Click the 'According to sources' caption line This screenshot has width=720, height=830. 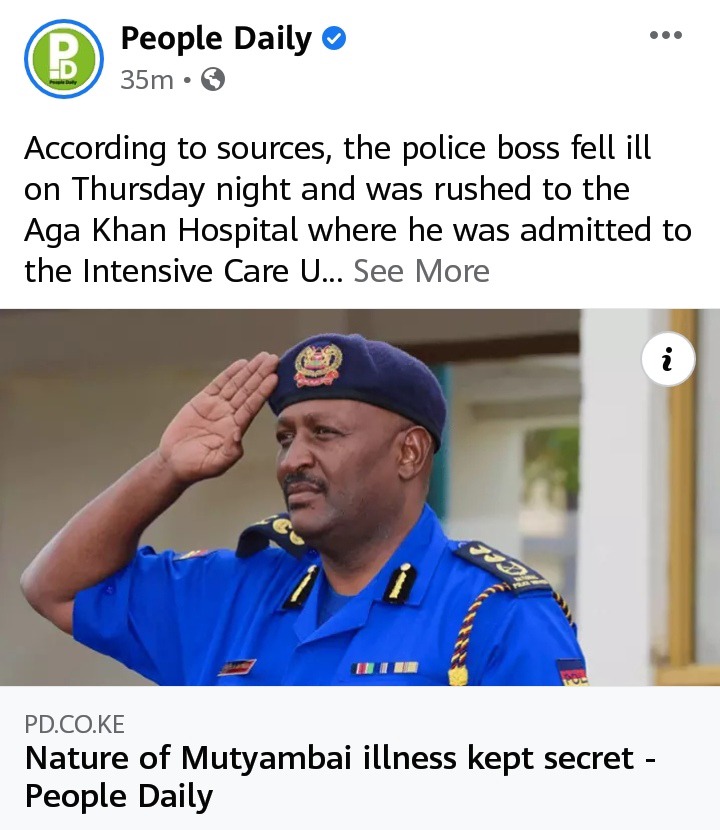337,148
